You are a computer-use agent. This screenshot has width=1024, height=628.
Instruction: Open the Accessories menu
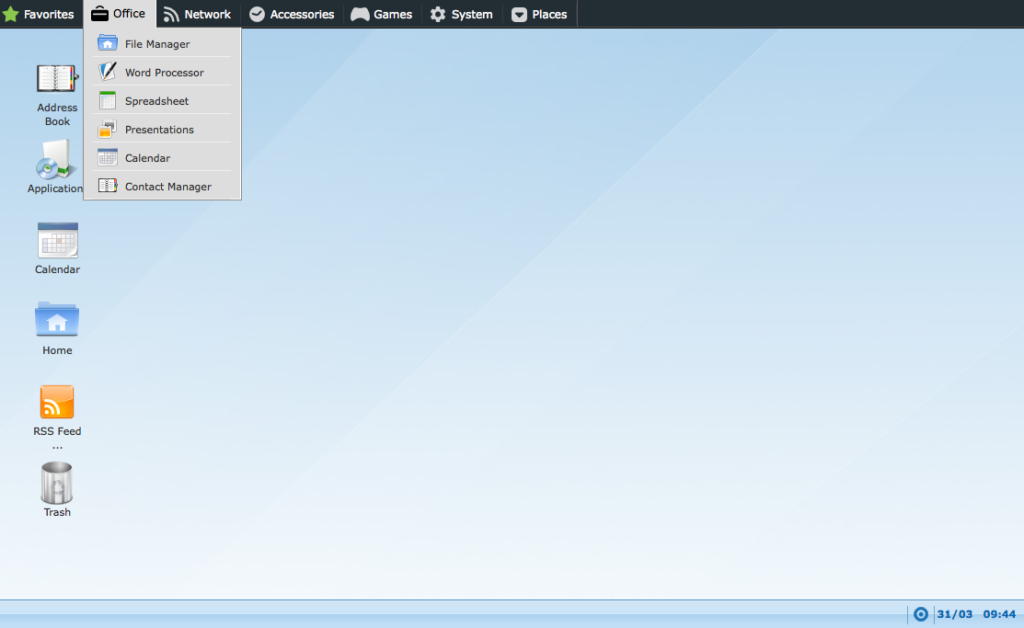click(x=292, y=14)
